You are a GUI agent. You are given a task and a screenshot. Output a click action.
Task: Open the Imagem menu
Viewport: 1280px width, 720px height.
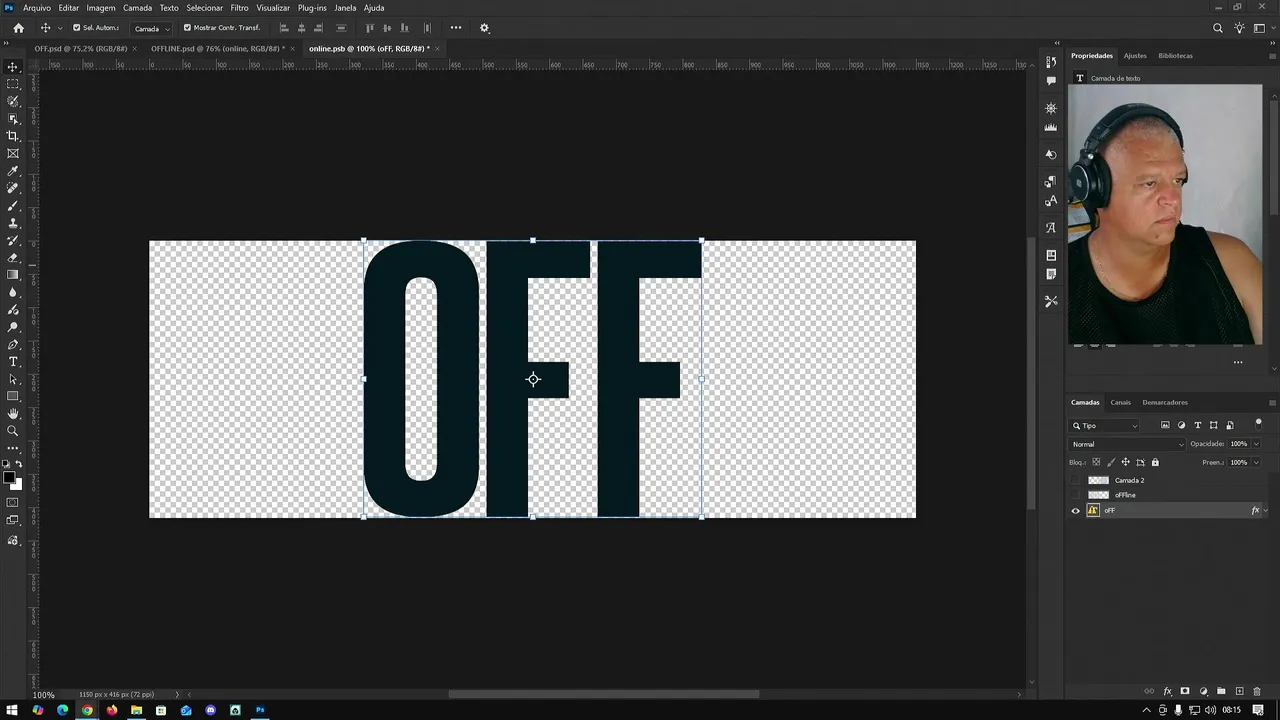(101, 8)
